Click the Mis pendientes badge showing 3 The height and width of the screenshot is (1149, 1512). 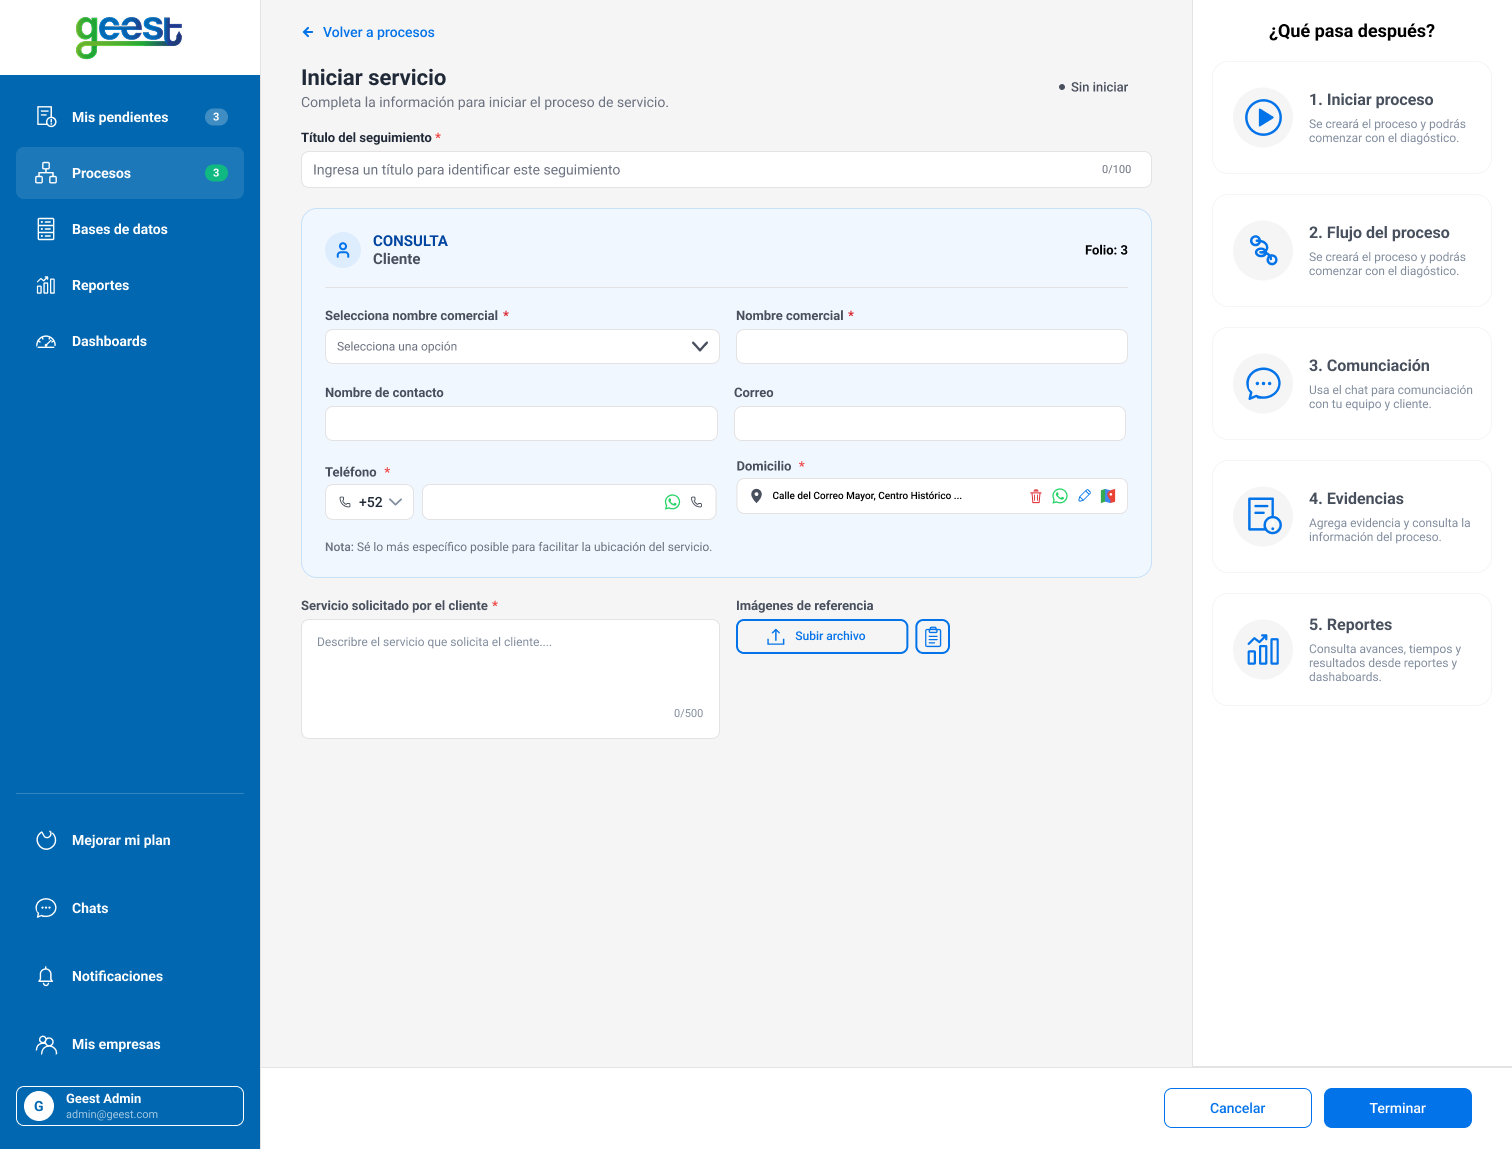[x=216, y=117]
